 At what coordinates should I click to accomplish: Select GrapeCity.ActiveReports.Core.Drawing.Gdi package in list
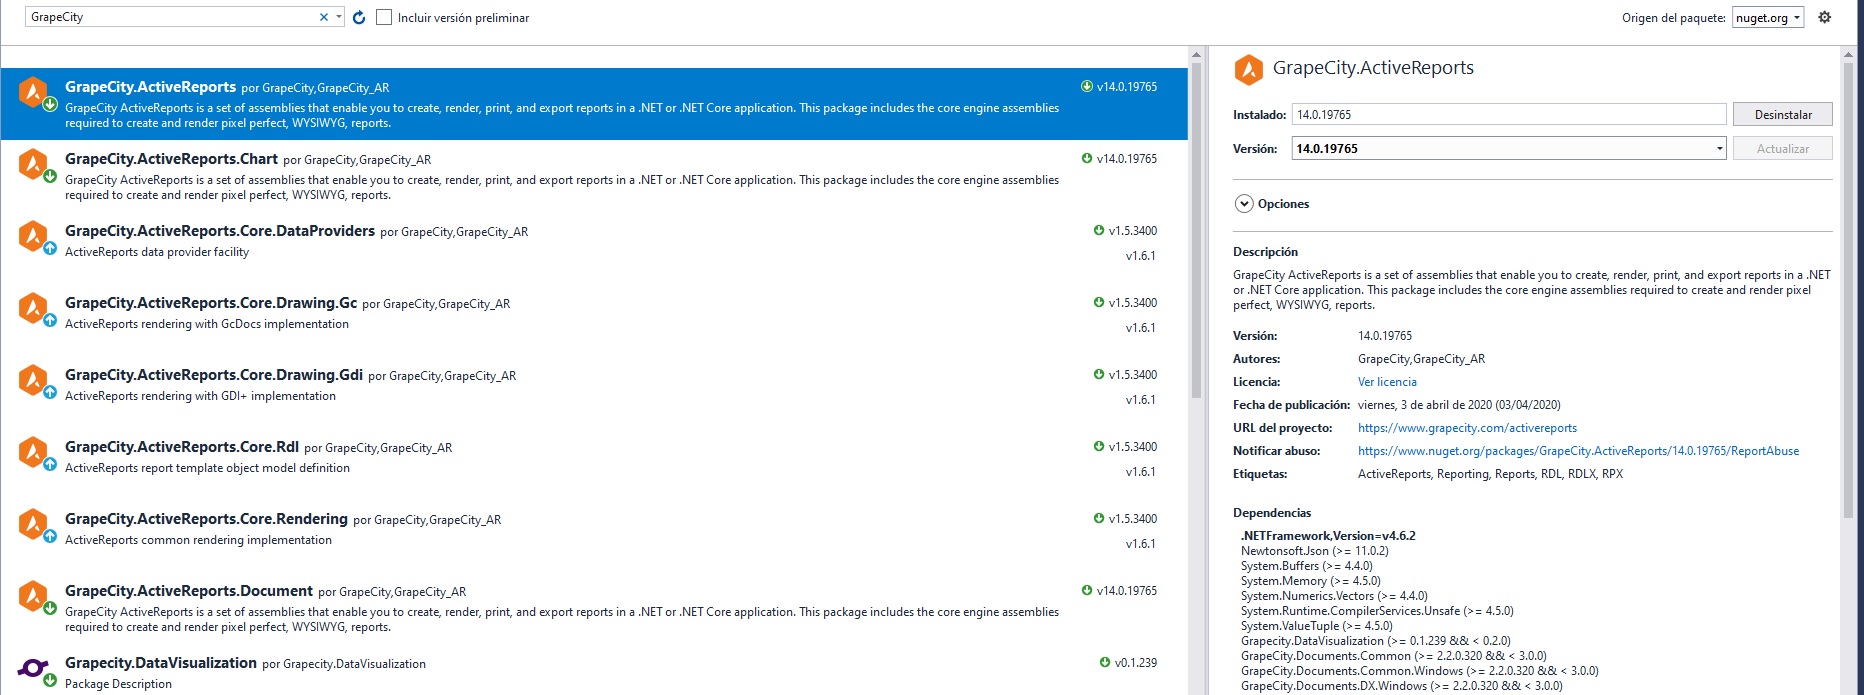(214, 375)
